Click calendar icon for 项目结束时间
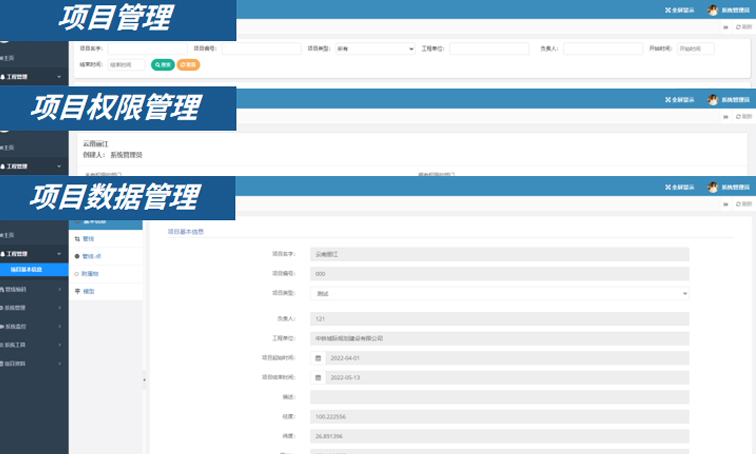 click(318, 377)
